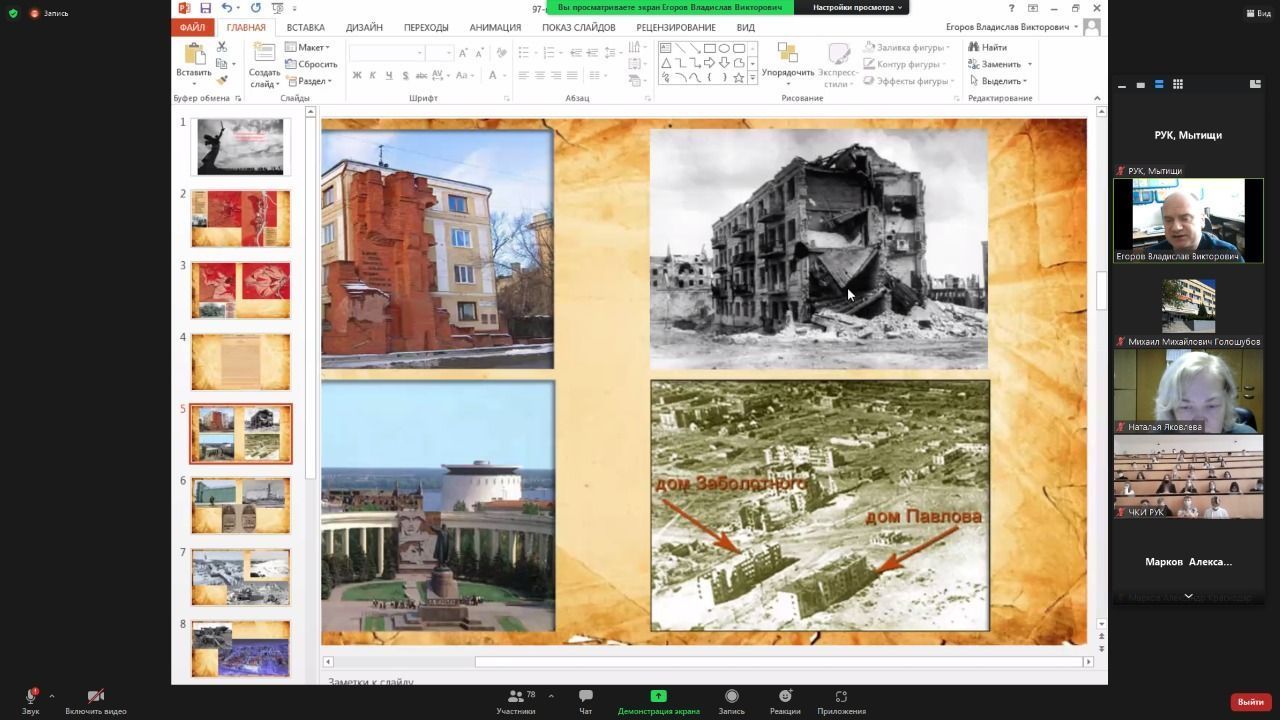The image size is (1280, 720).
Task: Toggle Zoom video (Включить видео)
Action: point(96,701)
